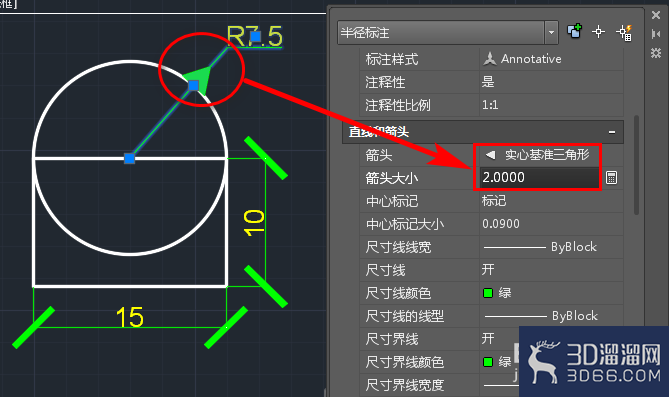Screen dimensions: 669x397
Task: Collapse the 直线和箭头 section
Action: 612,132
